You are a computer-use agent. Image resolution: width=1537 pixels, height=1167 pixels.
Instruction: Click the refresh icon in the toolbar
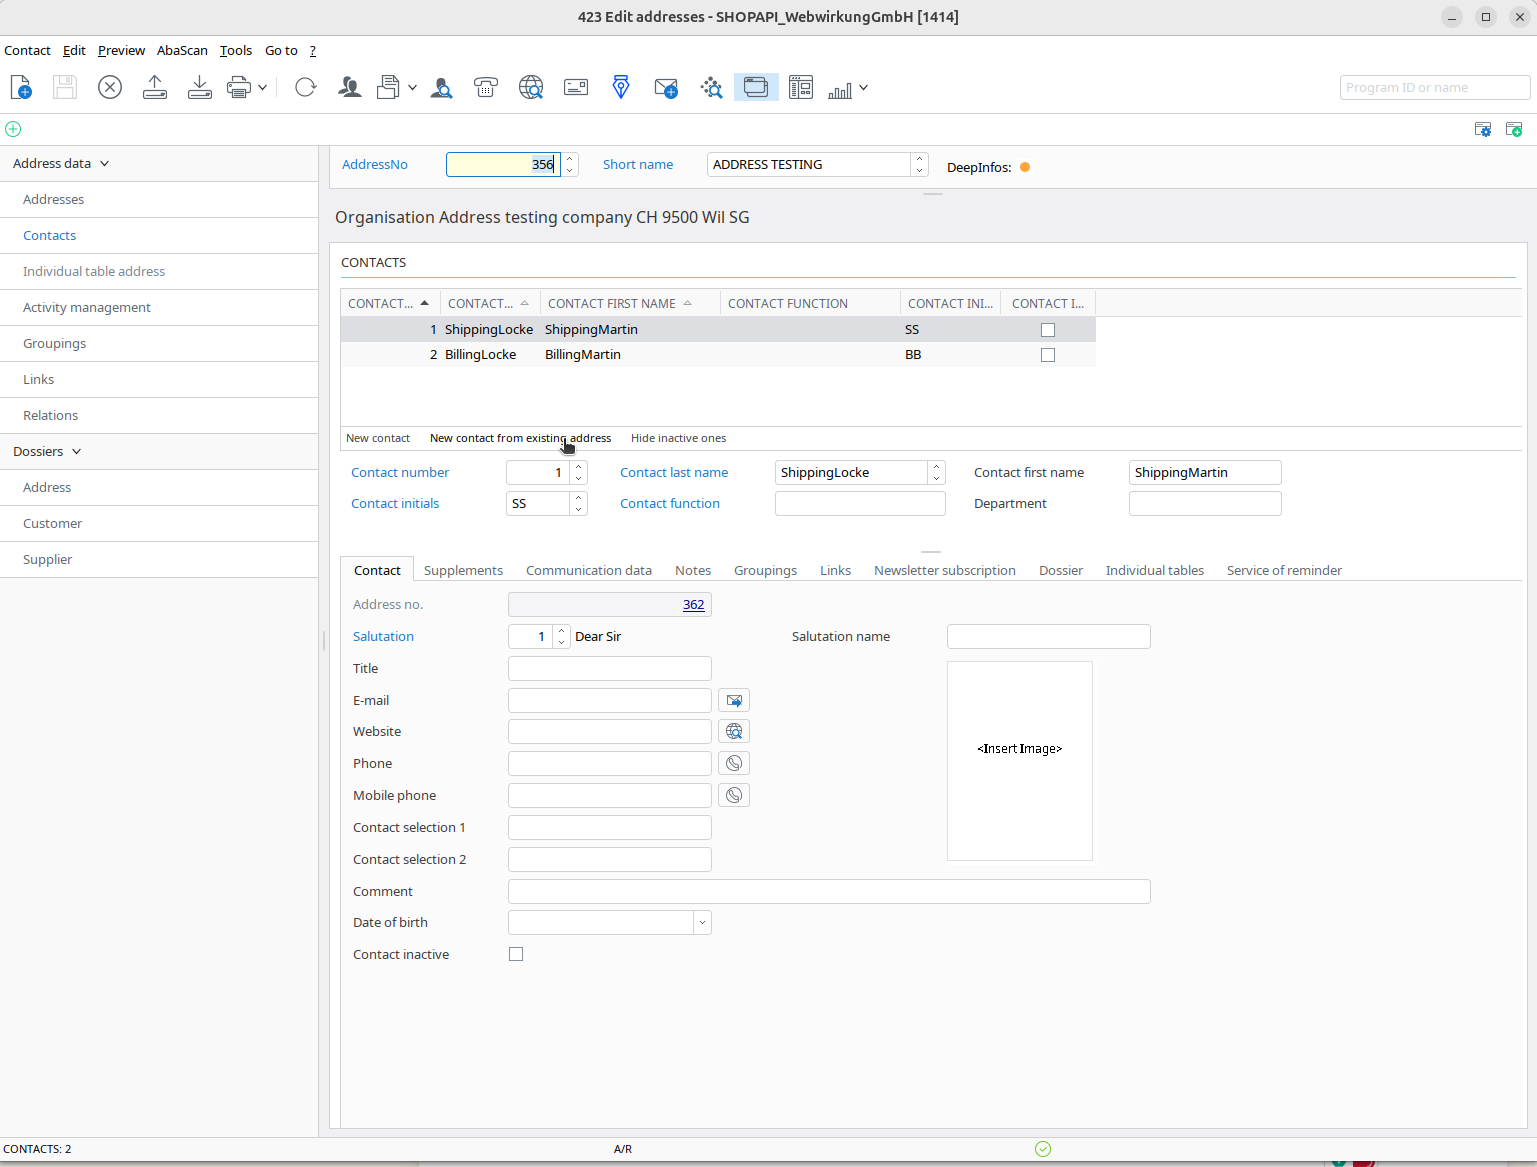tap(306, 88)
